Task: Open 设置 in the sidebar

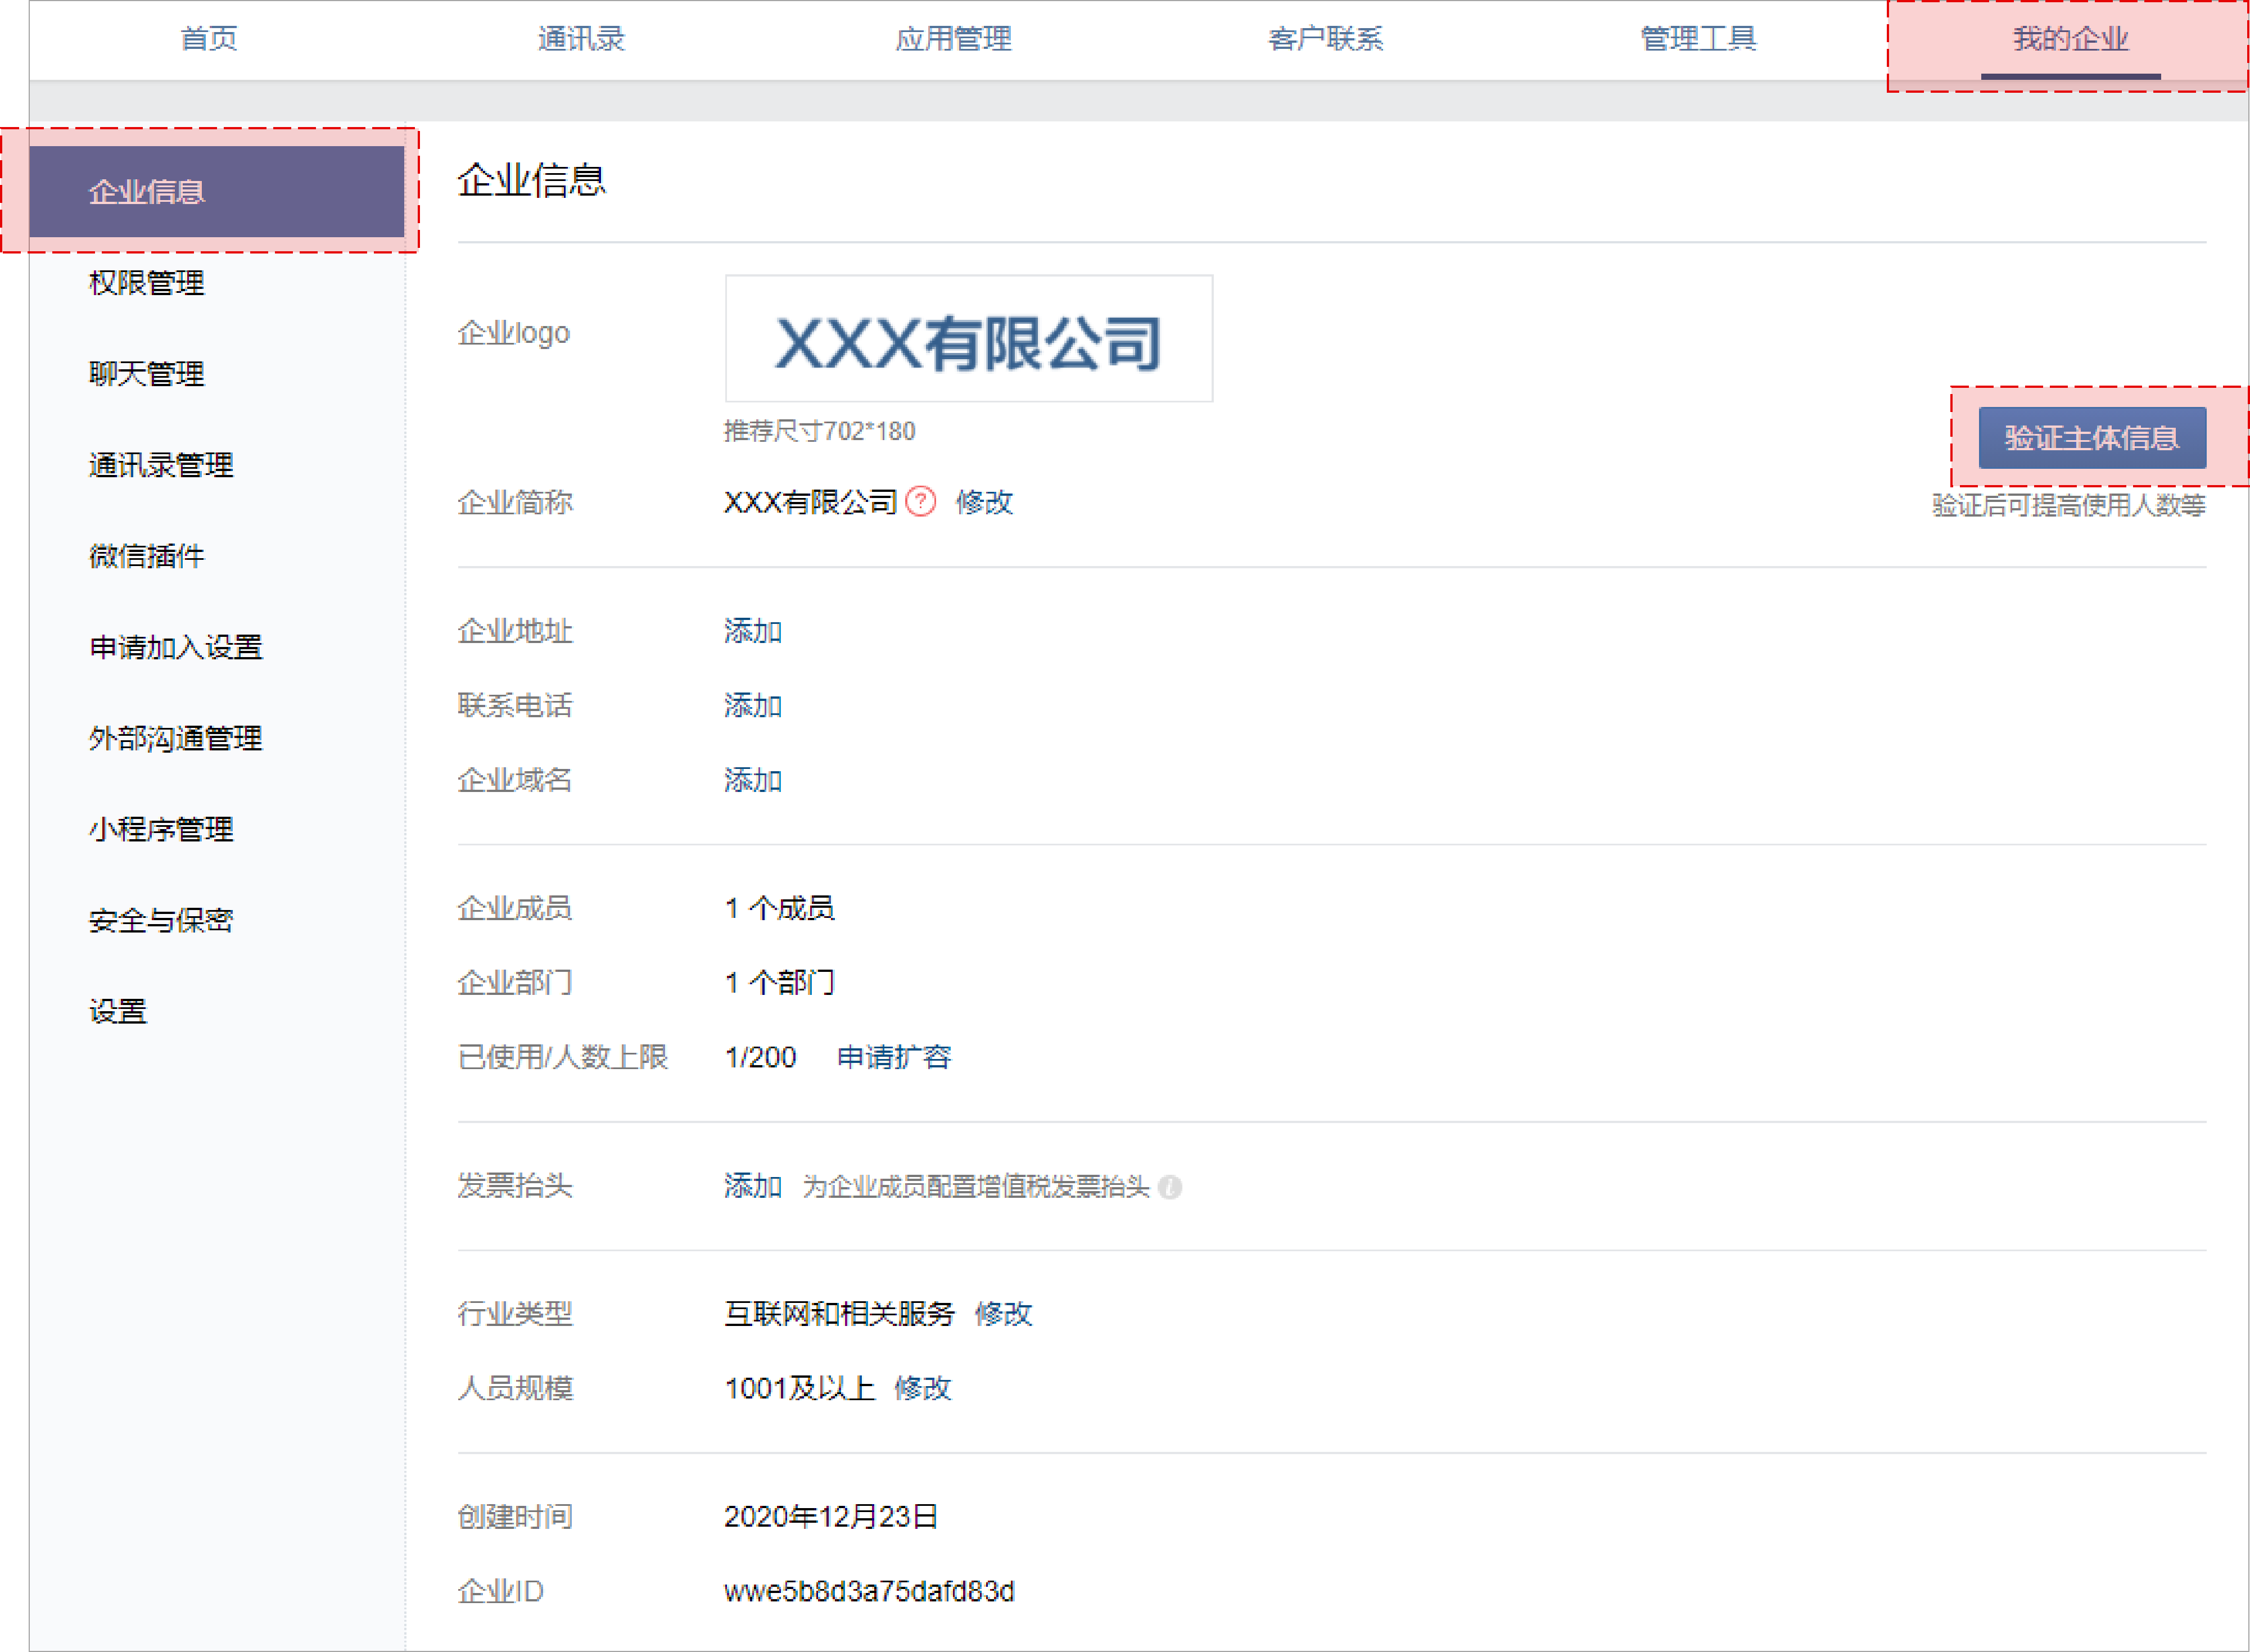Action: (117, 1011)
